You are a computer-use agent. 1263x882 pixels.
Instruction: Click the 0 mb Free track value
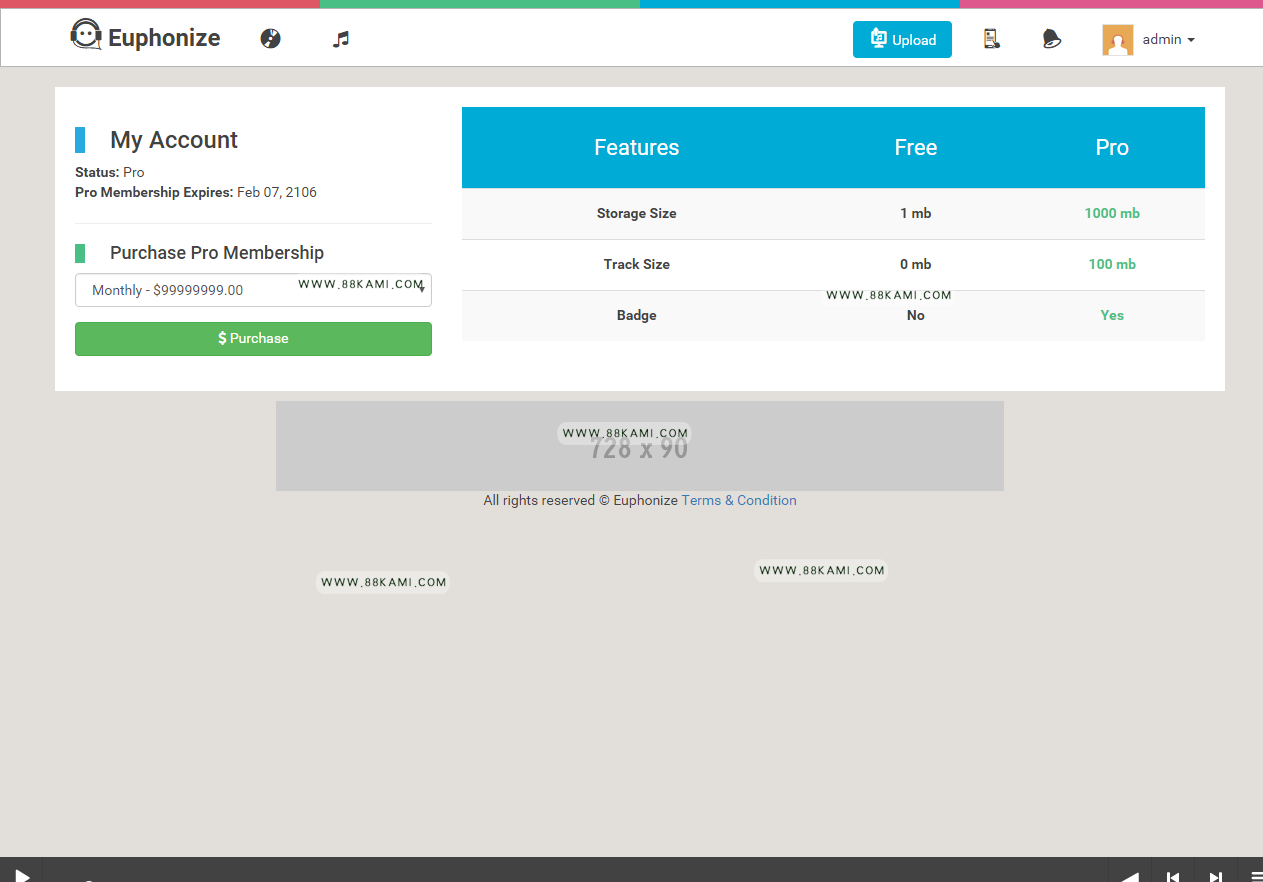click(x=916, y=264)
